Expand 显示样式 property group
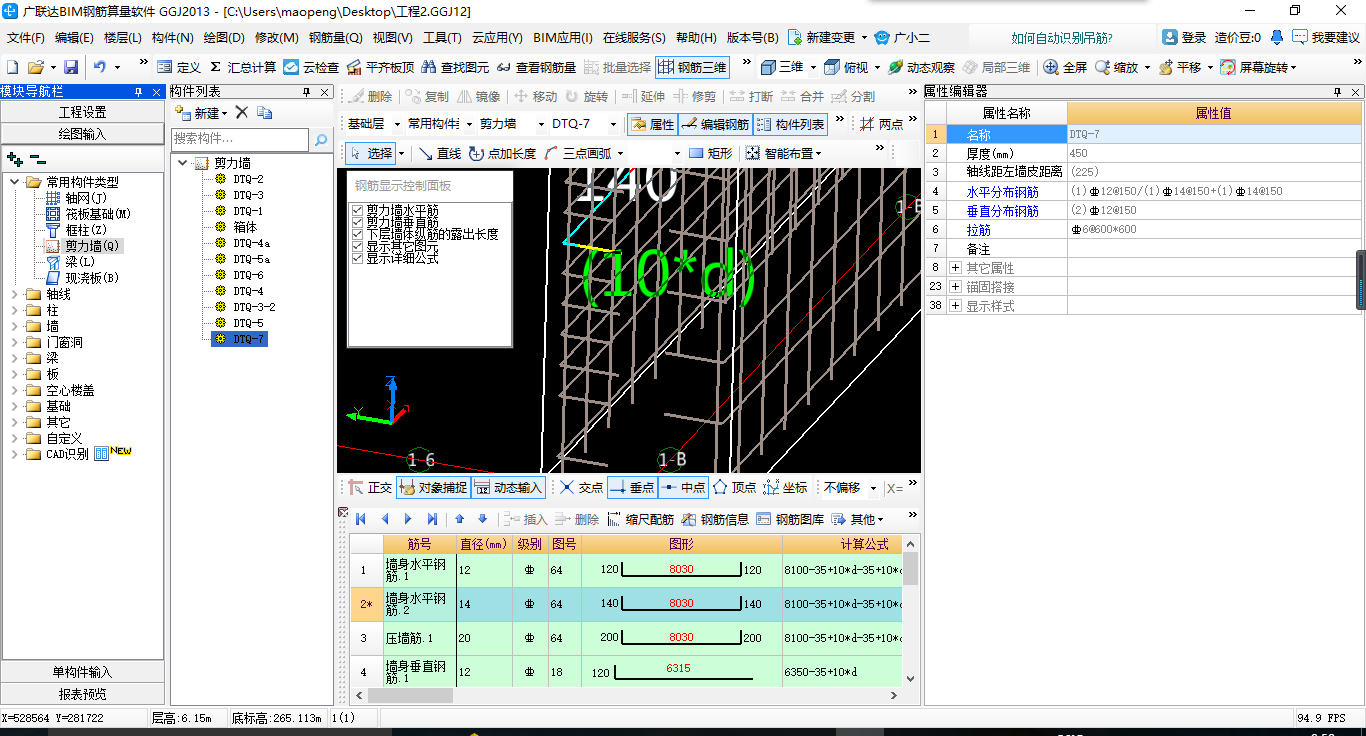Screen dimensions: 1366x736 (955, 306)
